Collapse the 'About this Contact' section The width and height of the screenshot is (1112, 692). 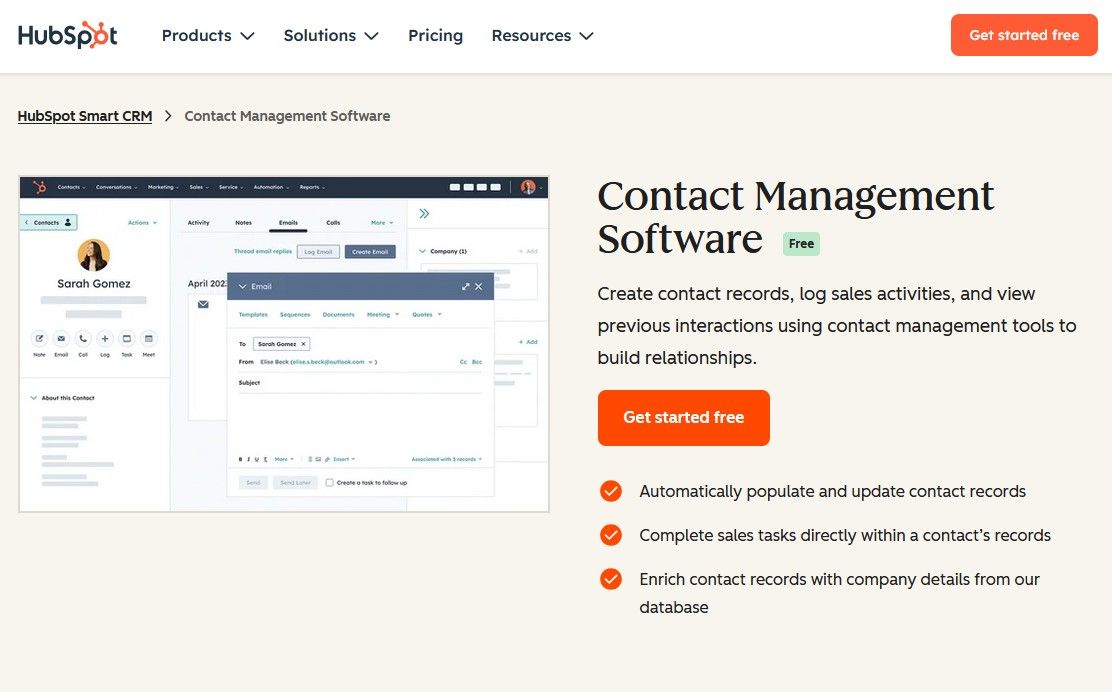click(33, 398)
